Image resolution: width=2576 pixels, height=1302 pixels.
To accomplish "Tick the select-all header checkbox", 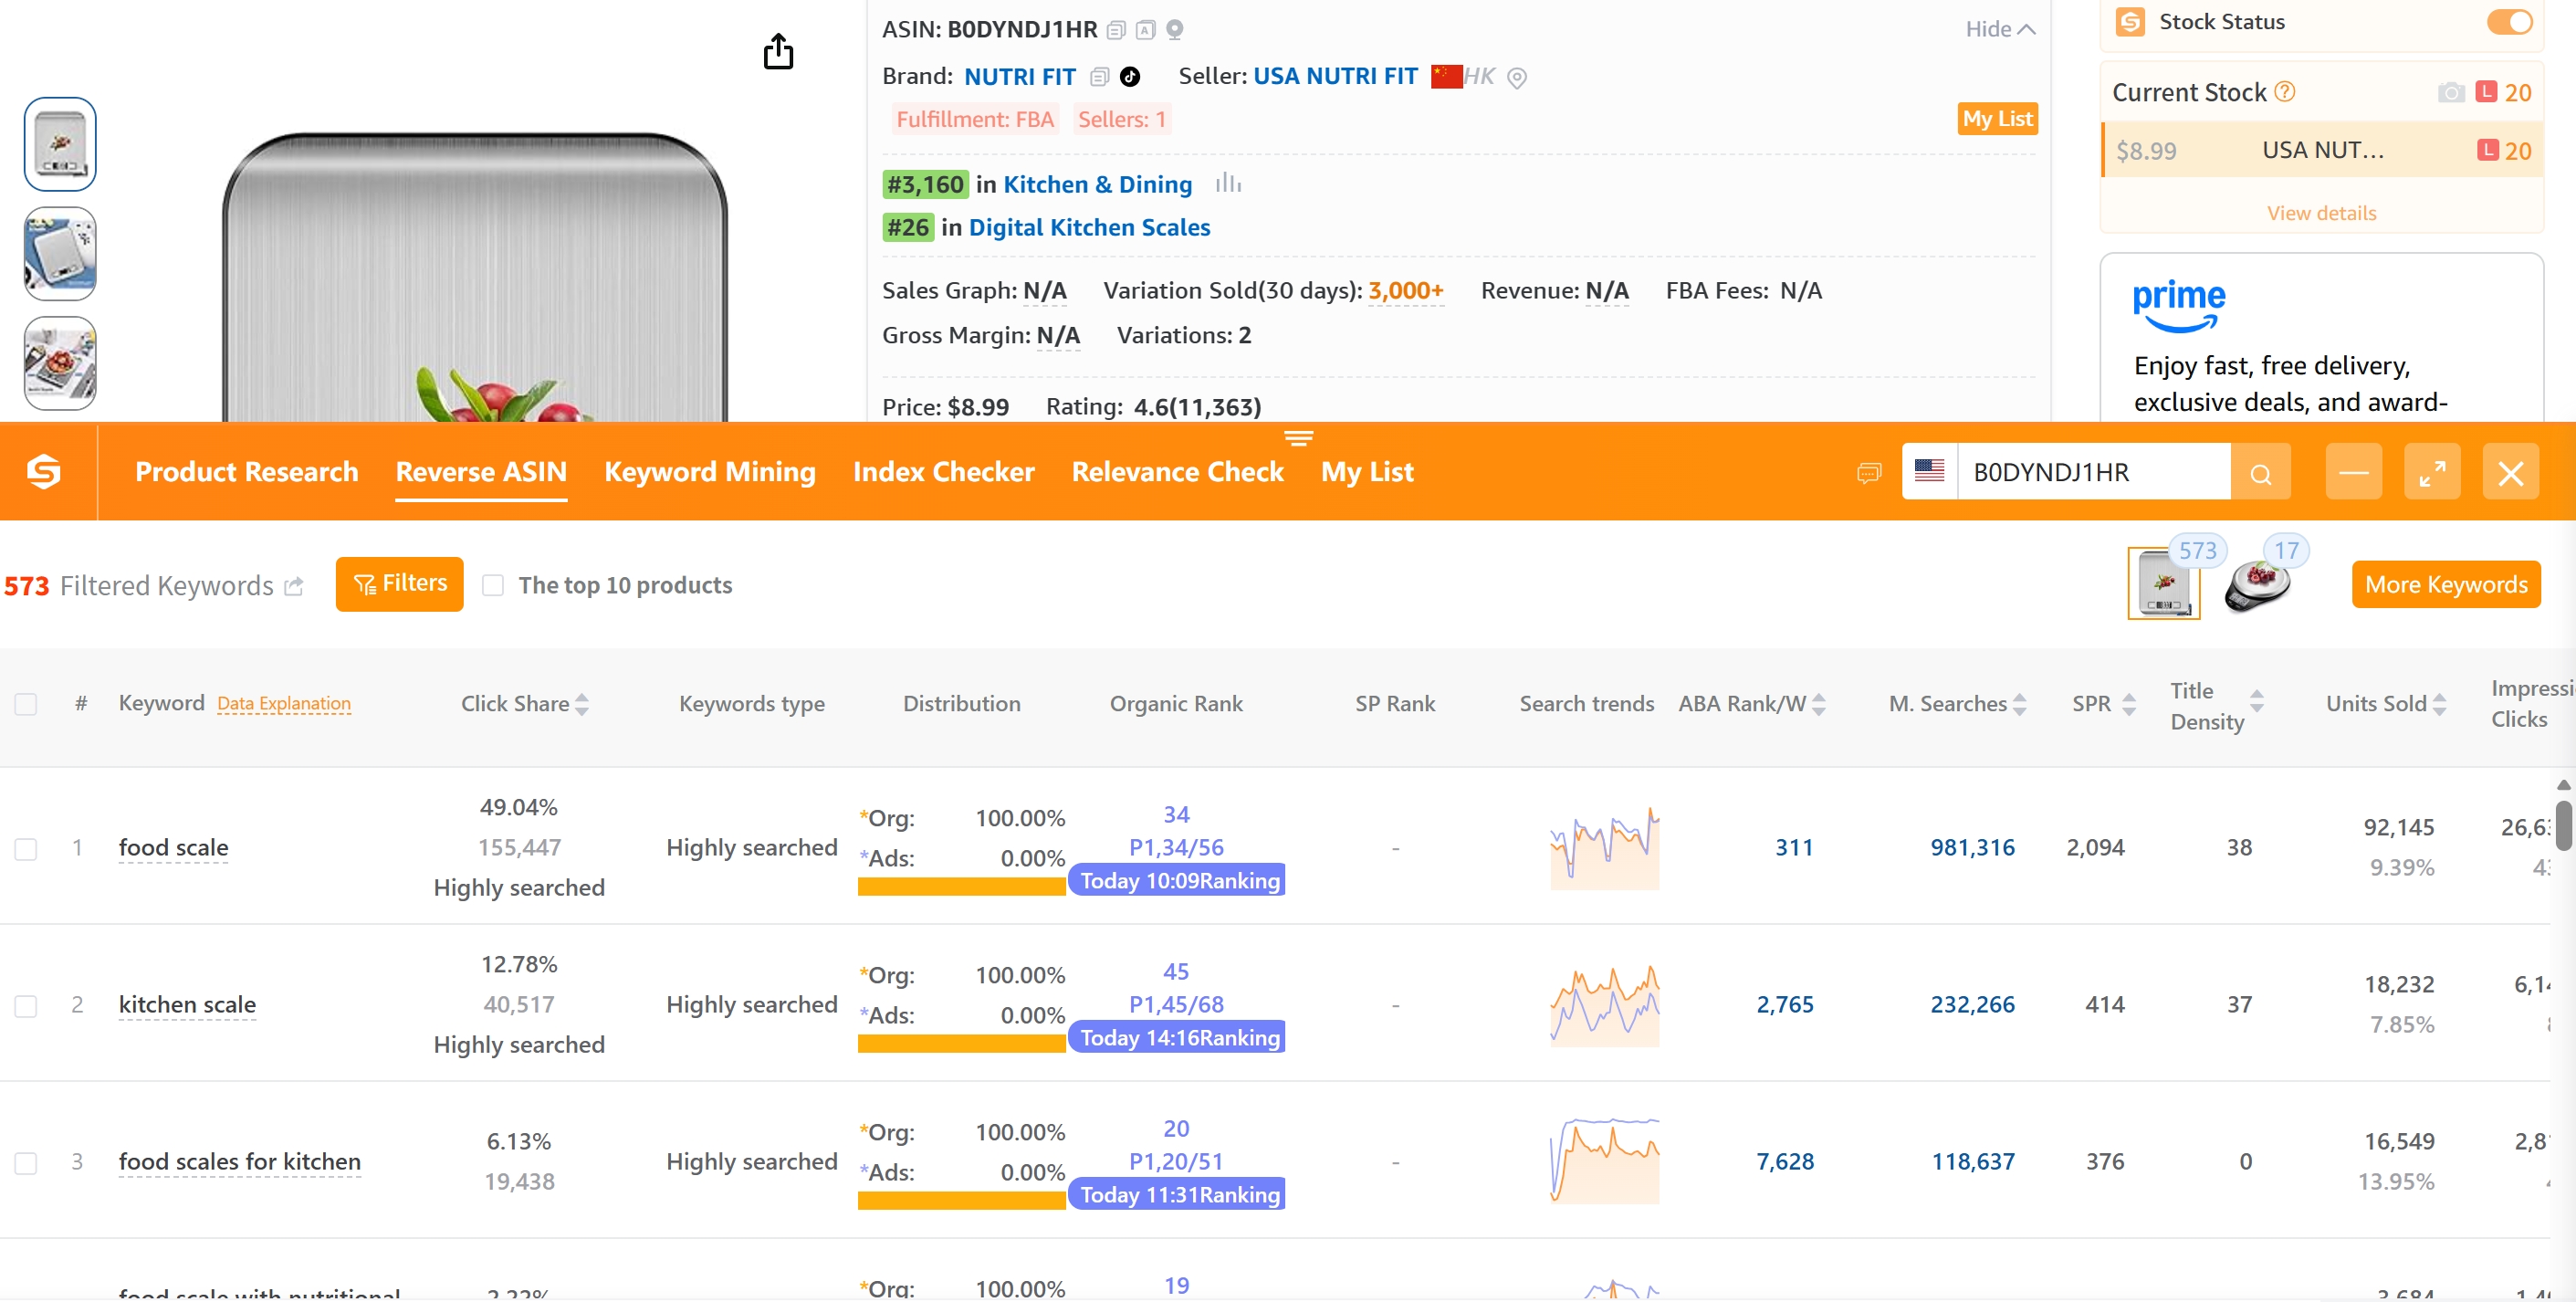I will click(x=26, y=704).
